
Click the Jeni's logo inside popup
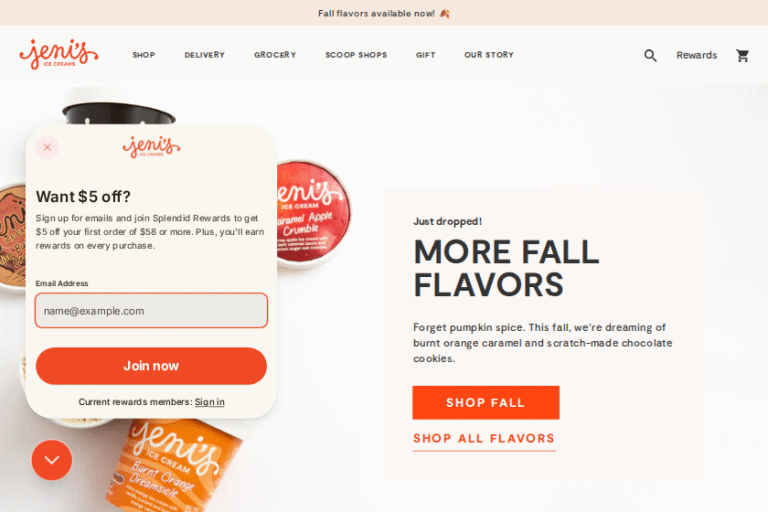click(x=151, y=147)
